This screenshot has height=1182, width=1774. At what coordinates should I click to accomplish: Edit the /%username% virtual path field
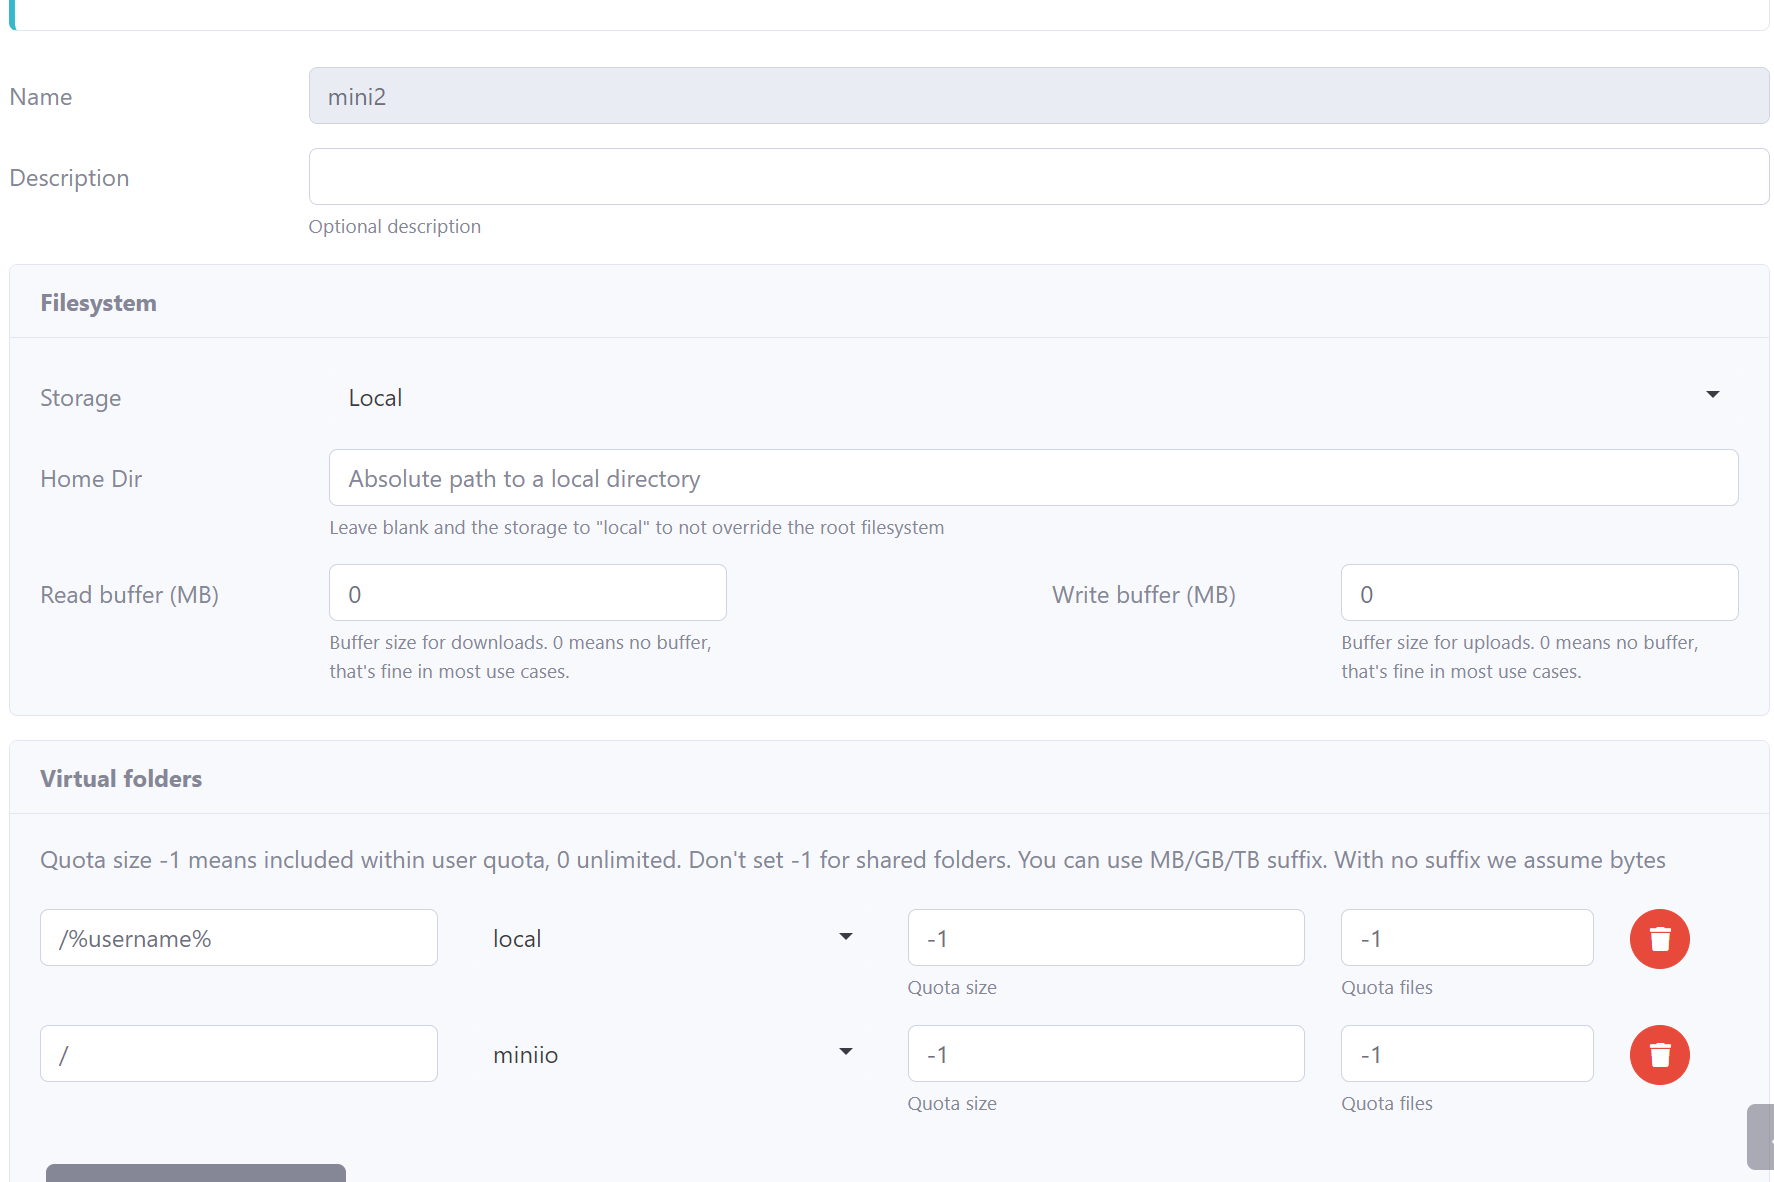pyautogui.click(x=239, y=938)
